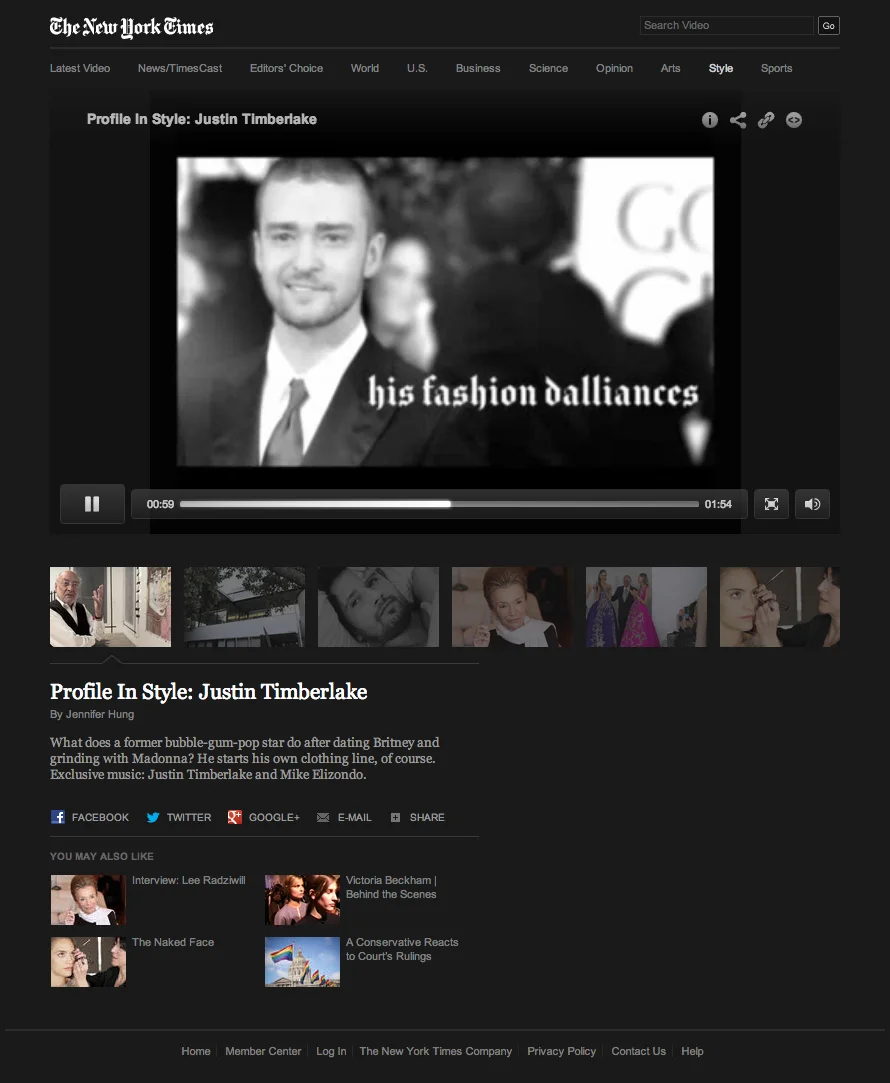The width and height of the screenshot is (890, 1083).
Task: Open Member Center footer link
Action: tap(263, 1051)
